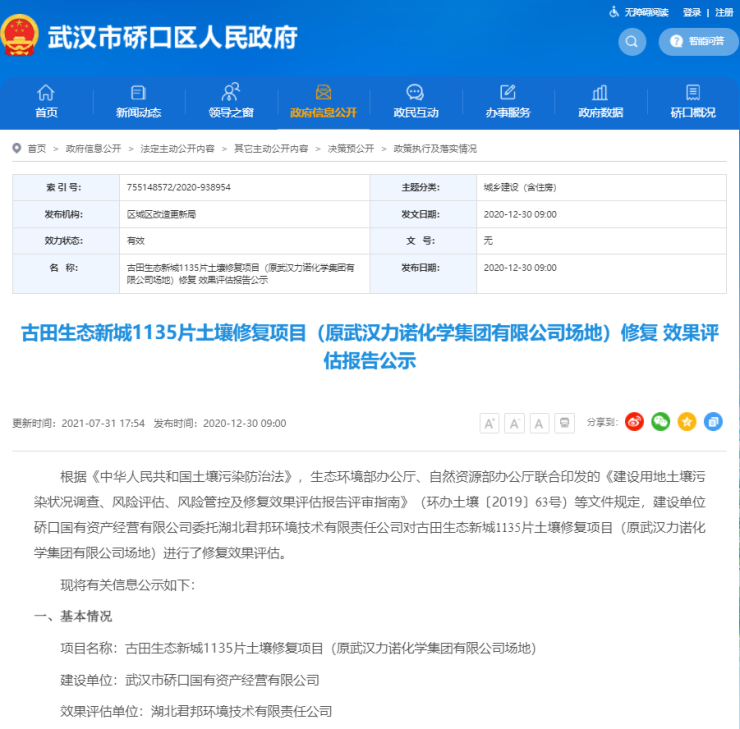Click breadcrumb link 决策预公开
The image size is (740, 729).
351,149
